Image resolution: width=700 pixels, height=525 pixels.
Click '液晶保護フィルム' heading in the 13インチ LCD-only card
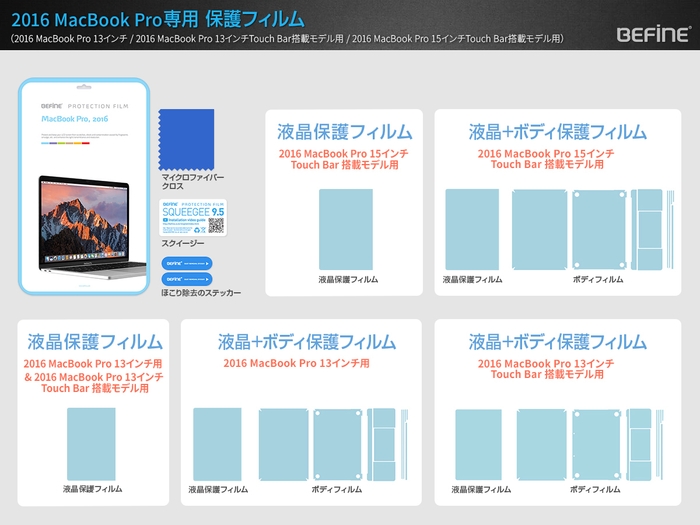tap(95, 342)
